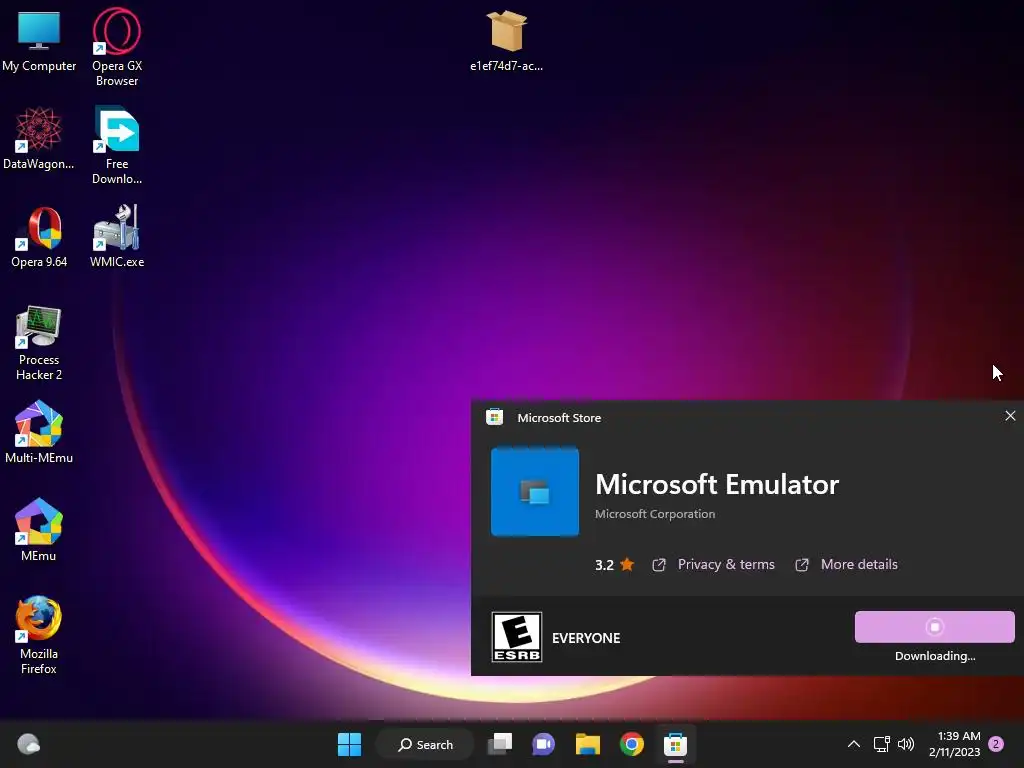The width and height of the screenshot is (1024, 768).
Task: Open More details link
Action: click(846, 564)
